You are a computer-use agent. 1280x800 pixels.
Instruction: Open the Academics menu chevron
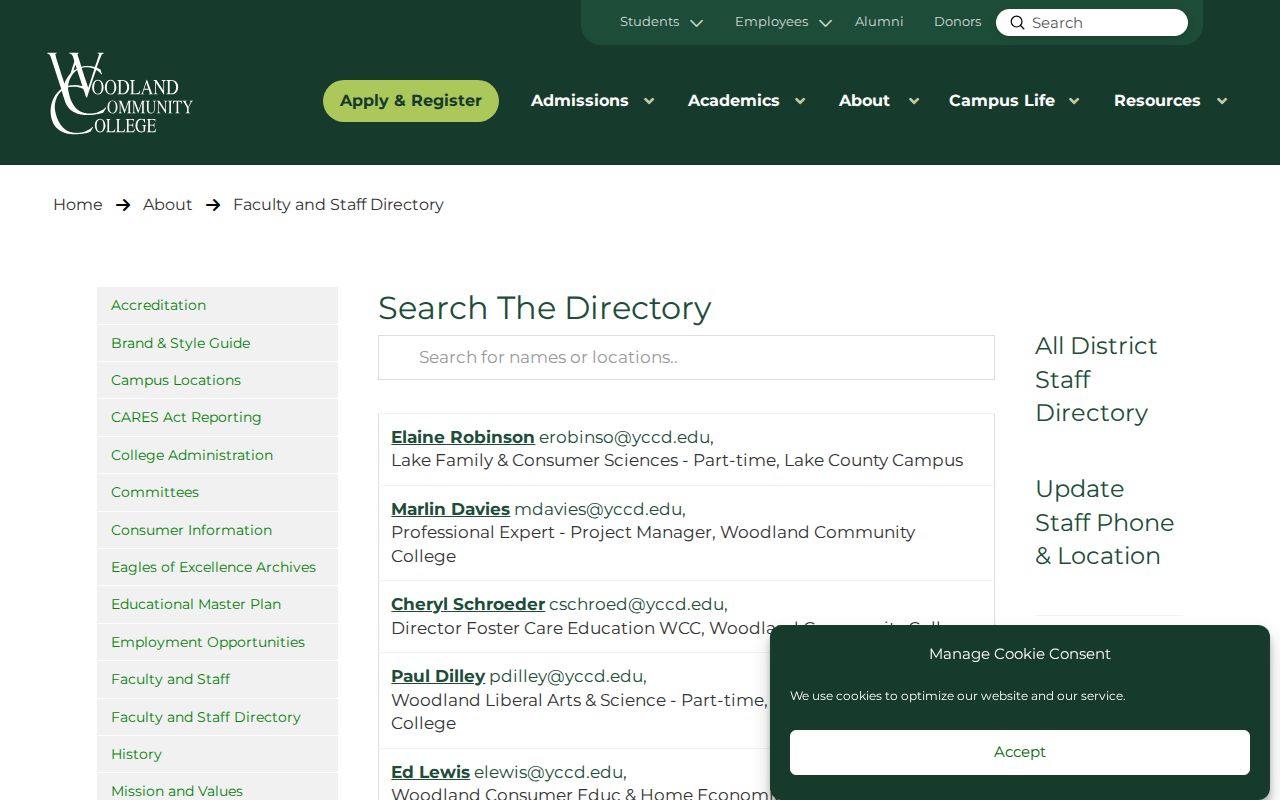tap(800, 101)
